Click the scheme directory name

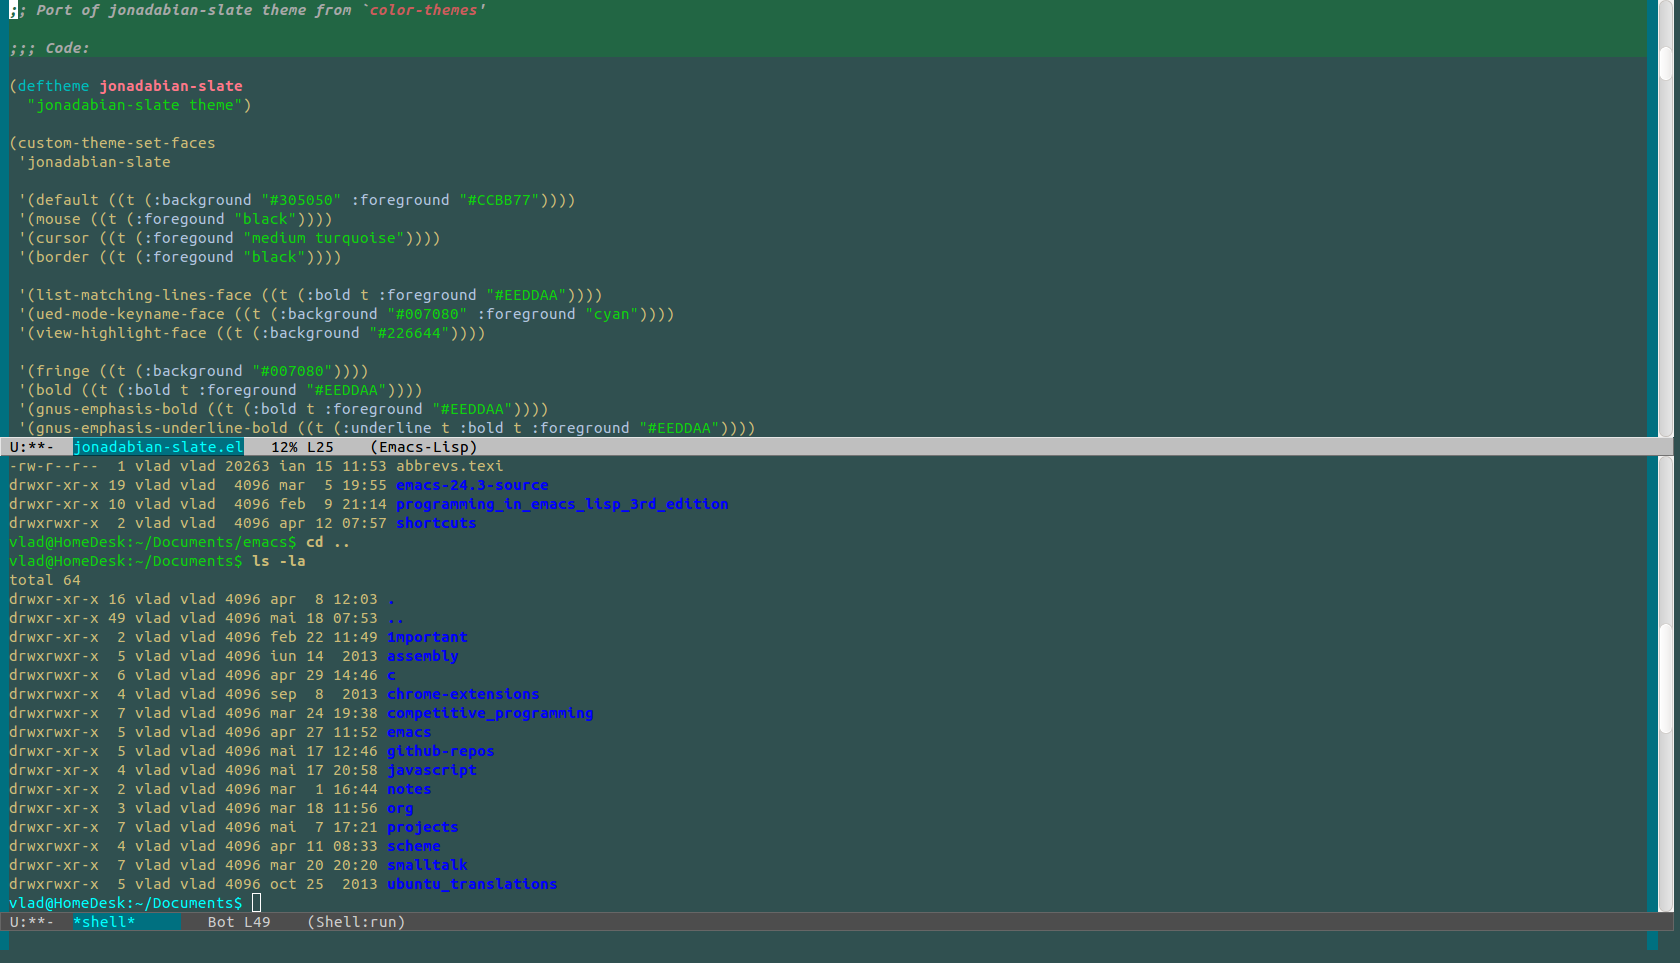pos(414,846)
